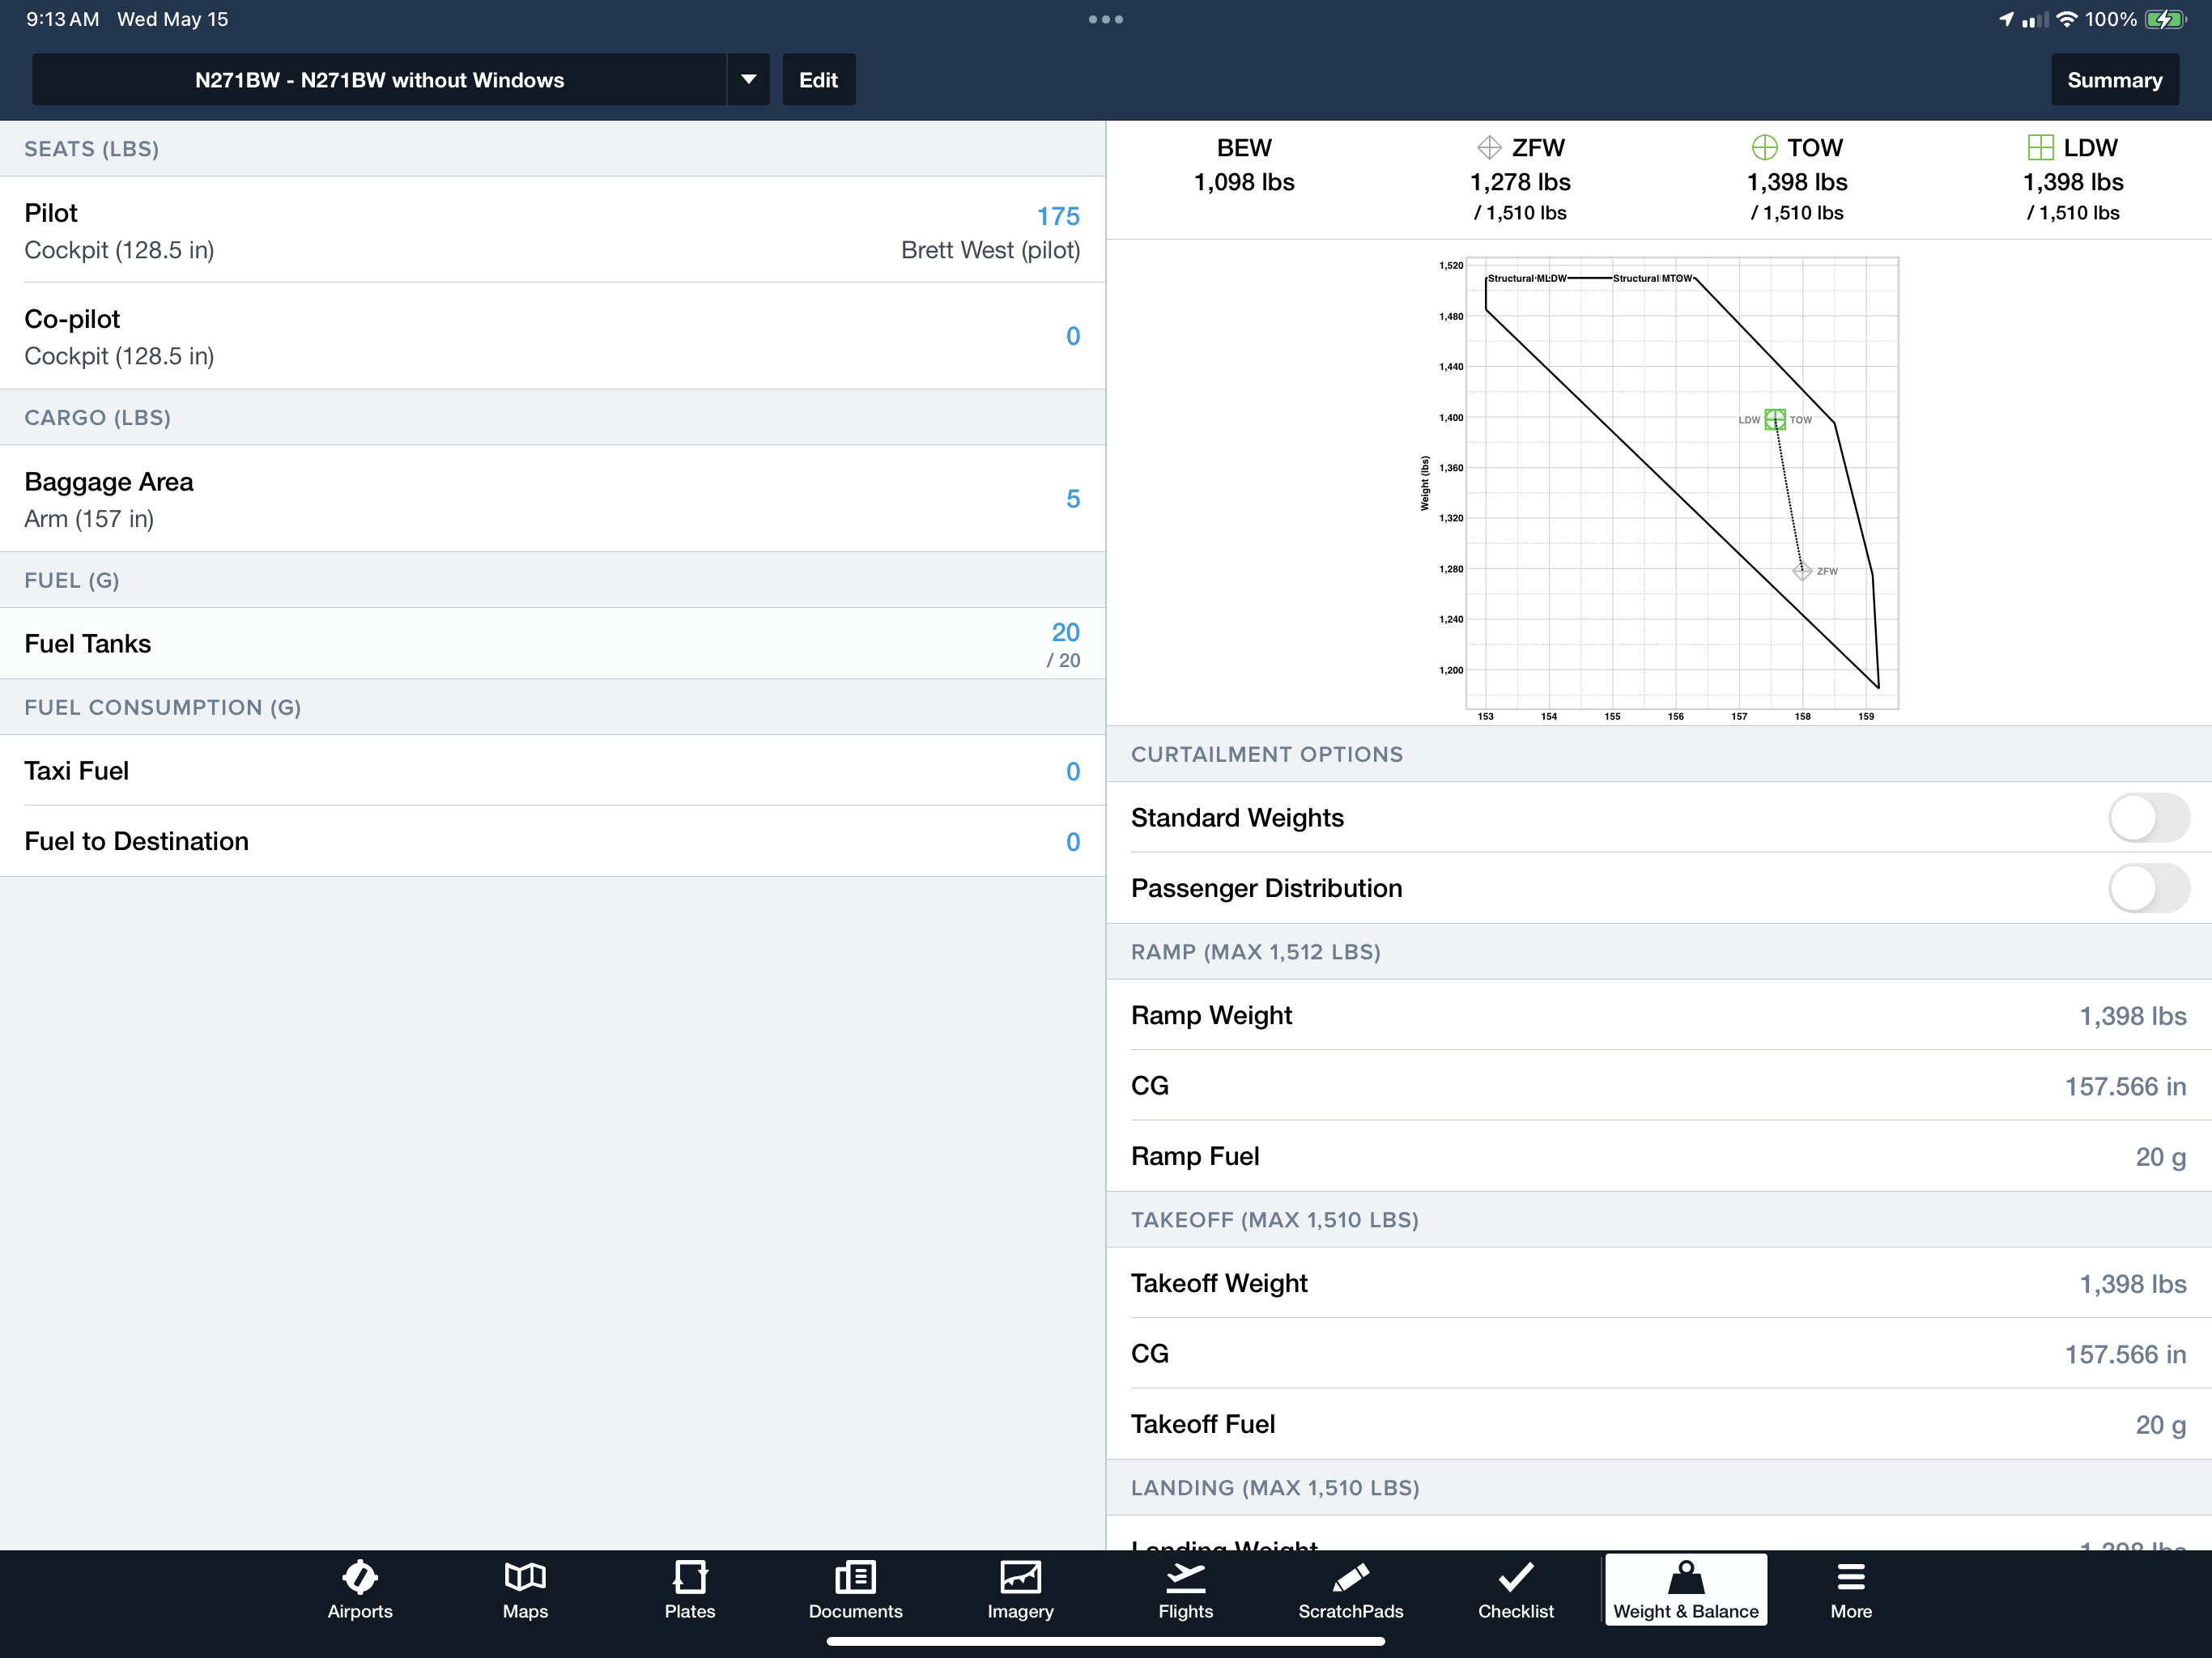The width and height of the screenshot is (2212, 1658).
Task: Open the Documents section
Action: (x=853, y=1588)
